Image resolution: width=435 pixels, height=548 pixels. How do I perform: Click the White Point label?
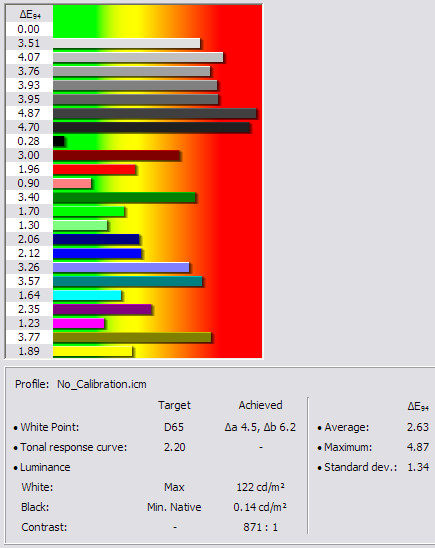click(50, 427)
